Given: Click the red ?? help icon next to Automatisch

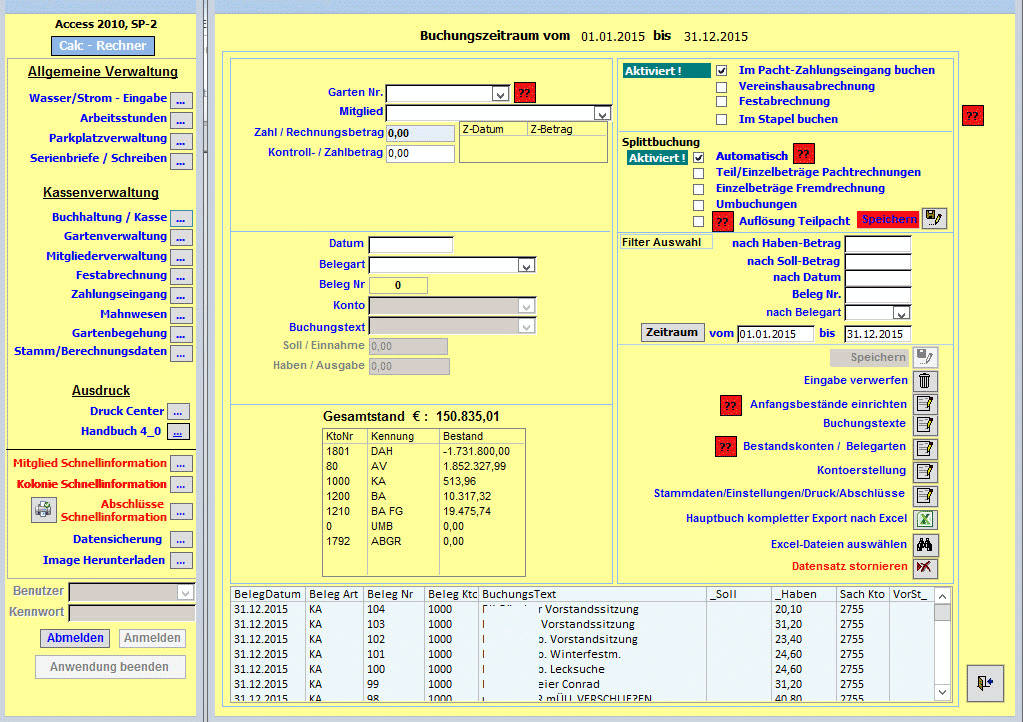Looking at the screenshot, I should point(803,155).
